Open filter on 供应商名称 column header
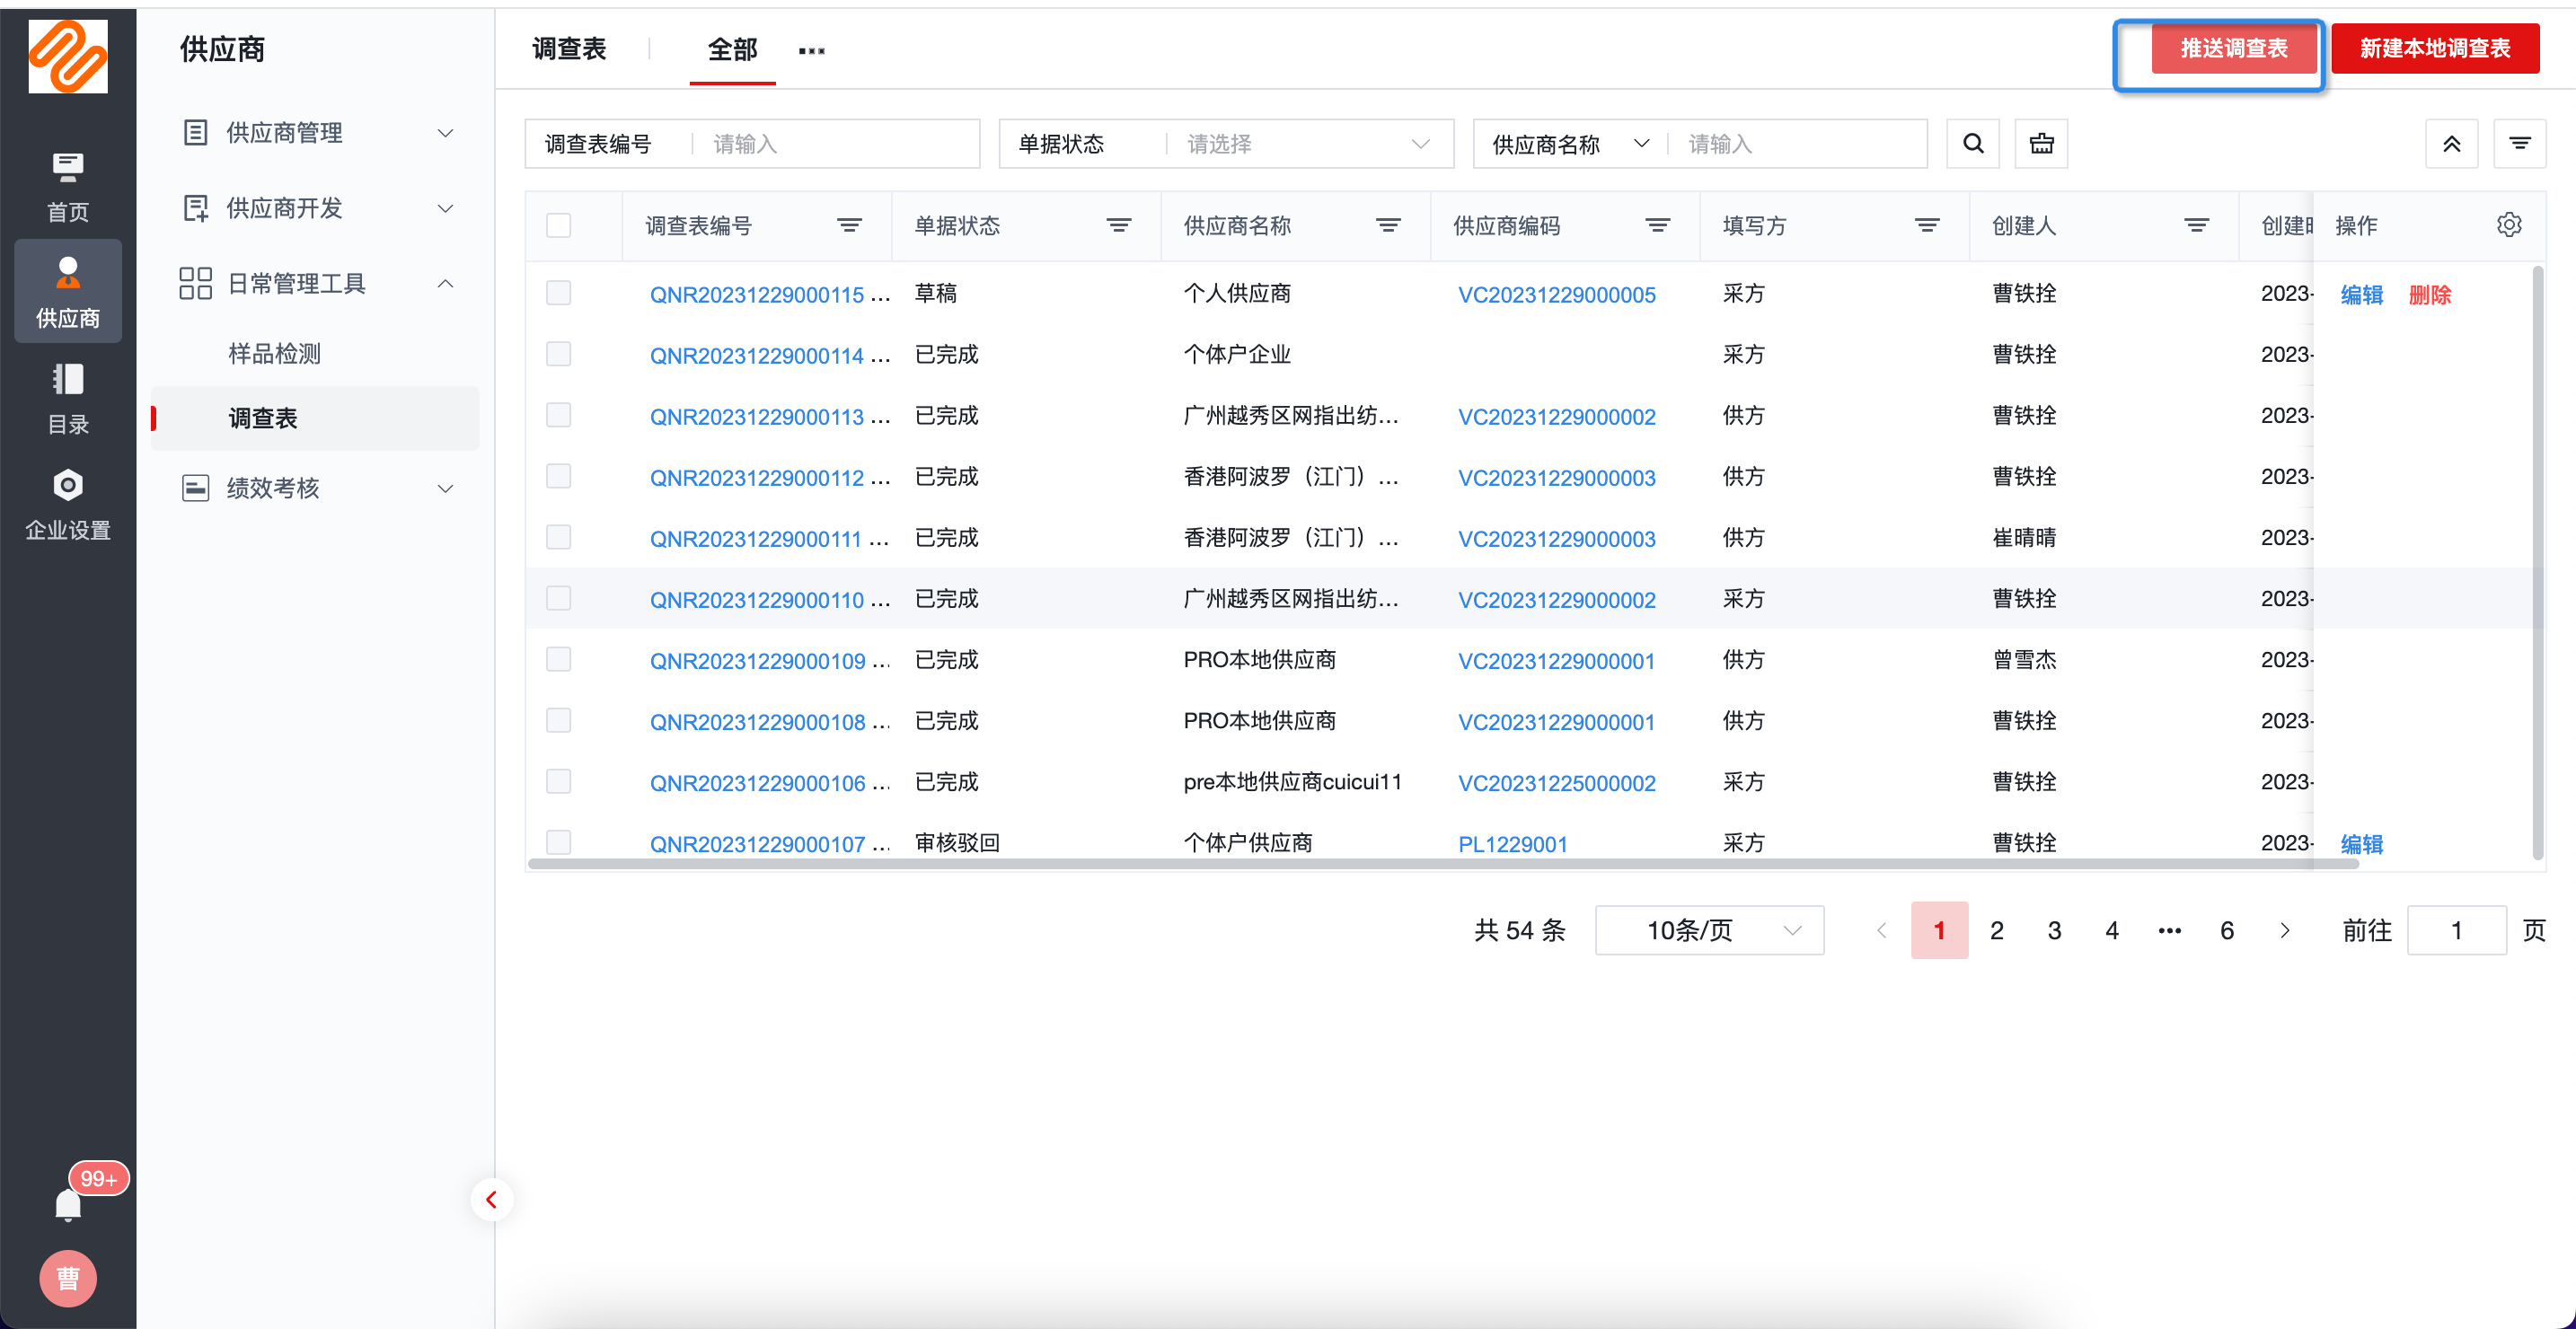Image resolution: width=2576 pixels, height=1329 pixels. [1387, 225]
